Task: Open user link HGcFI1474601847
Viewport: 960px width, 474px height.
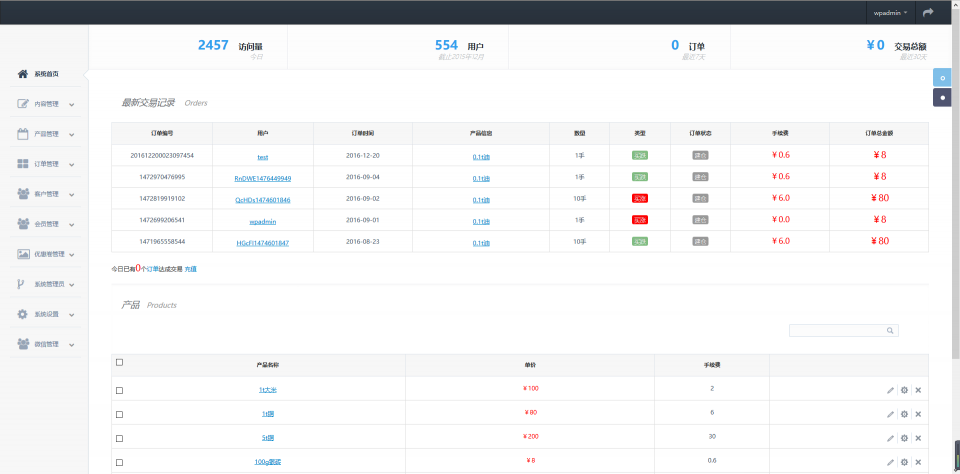Action: point(263,243)
